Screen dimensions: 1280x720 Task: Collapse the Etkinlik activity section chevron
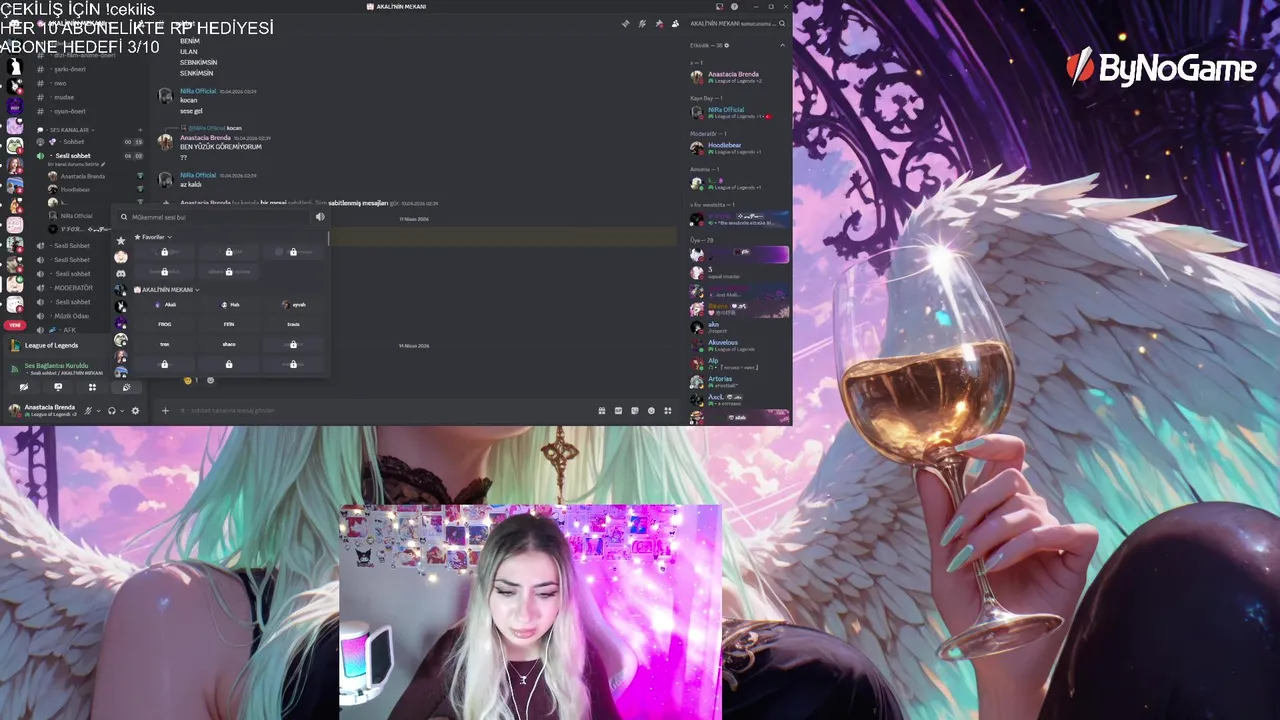coord(782,45)
